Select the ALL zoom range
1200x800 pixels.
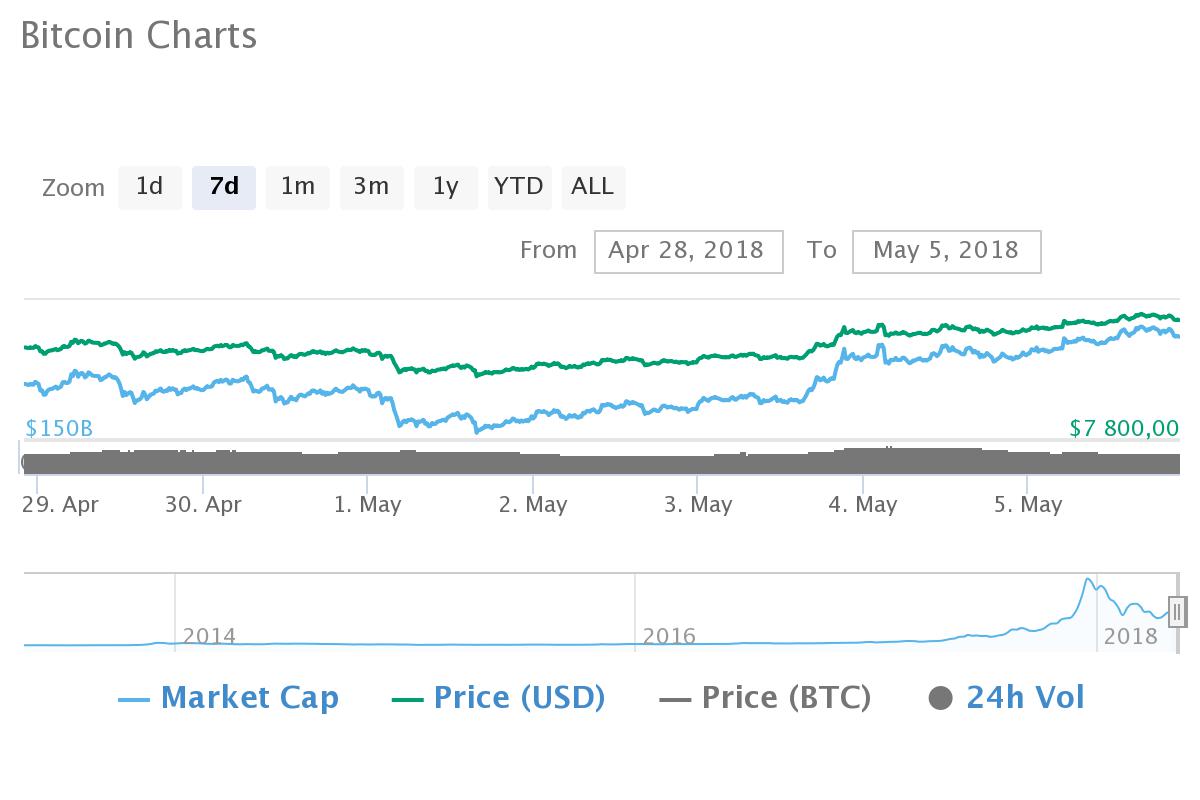point(593,187)
